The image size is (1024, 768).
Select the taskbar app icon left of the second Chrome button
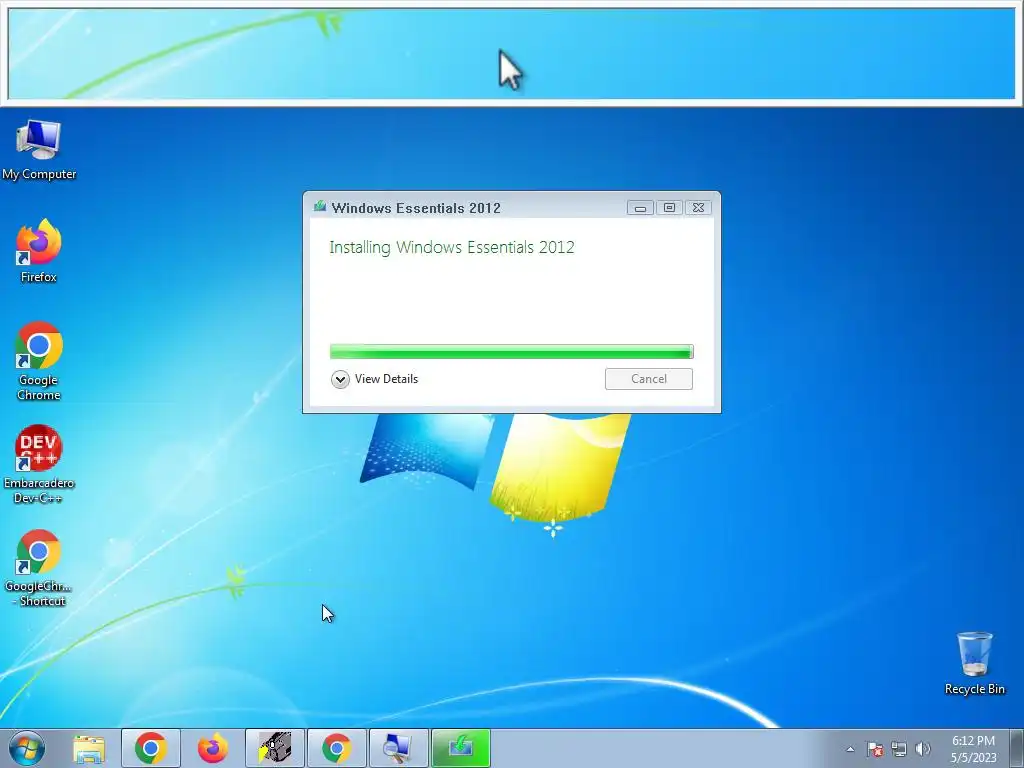275,748
